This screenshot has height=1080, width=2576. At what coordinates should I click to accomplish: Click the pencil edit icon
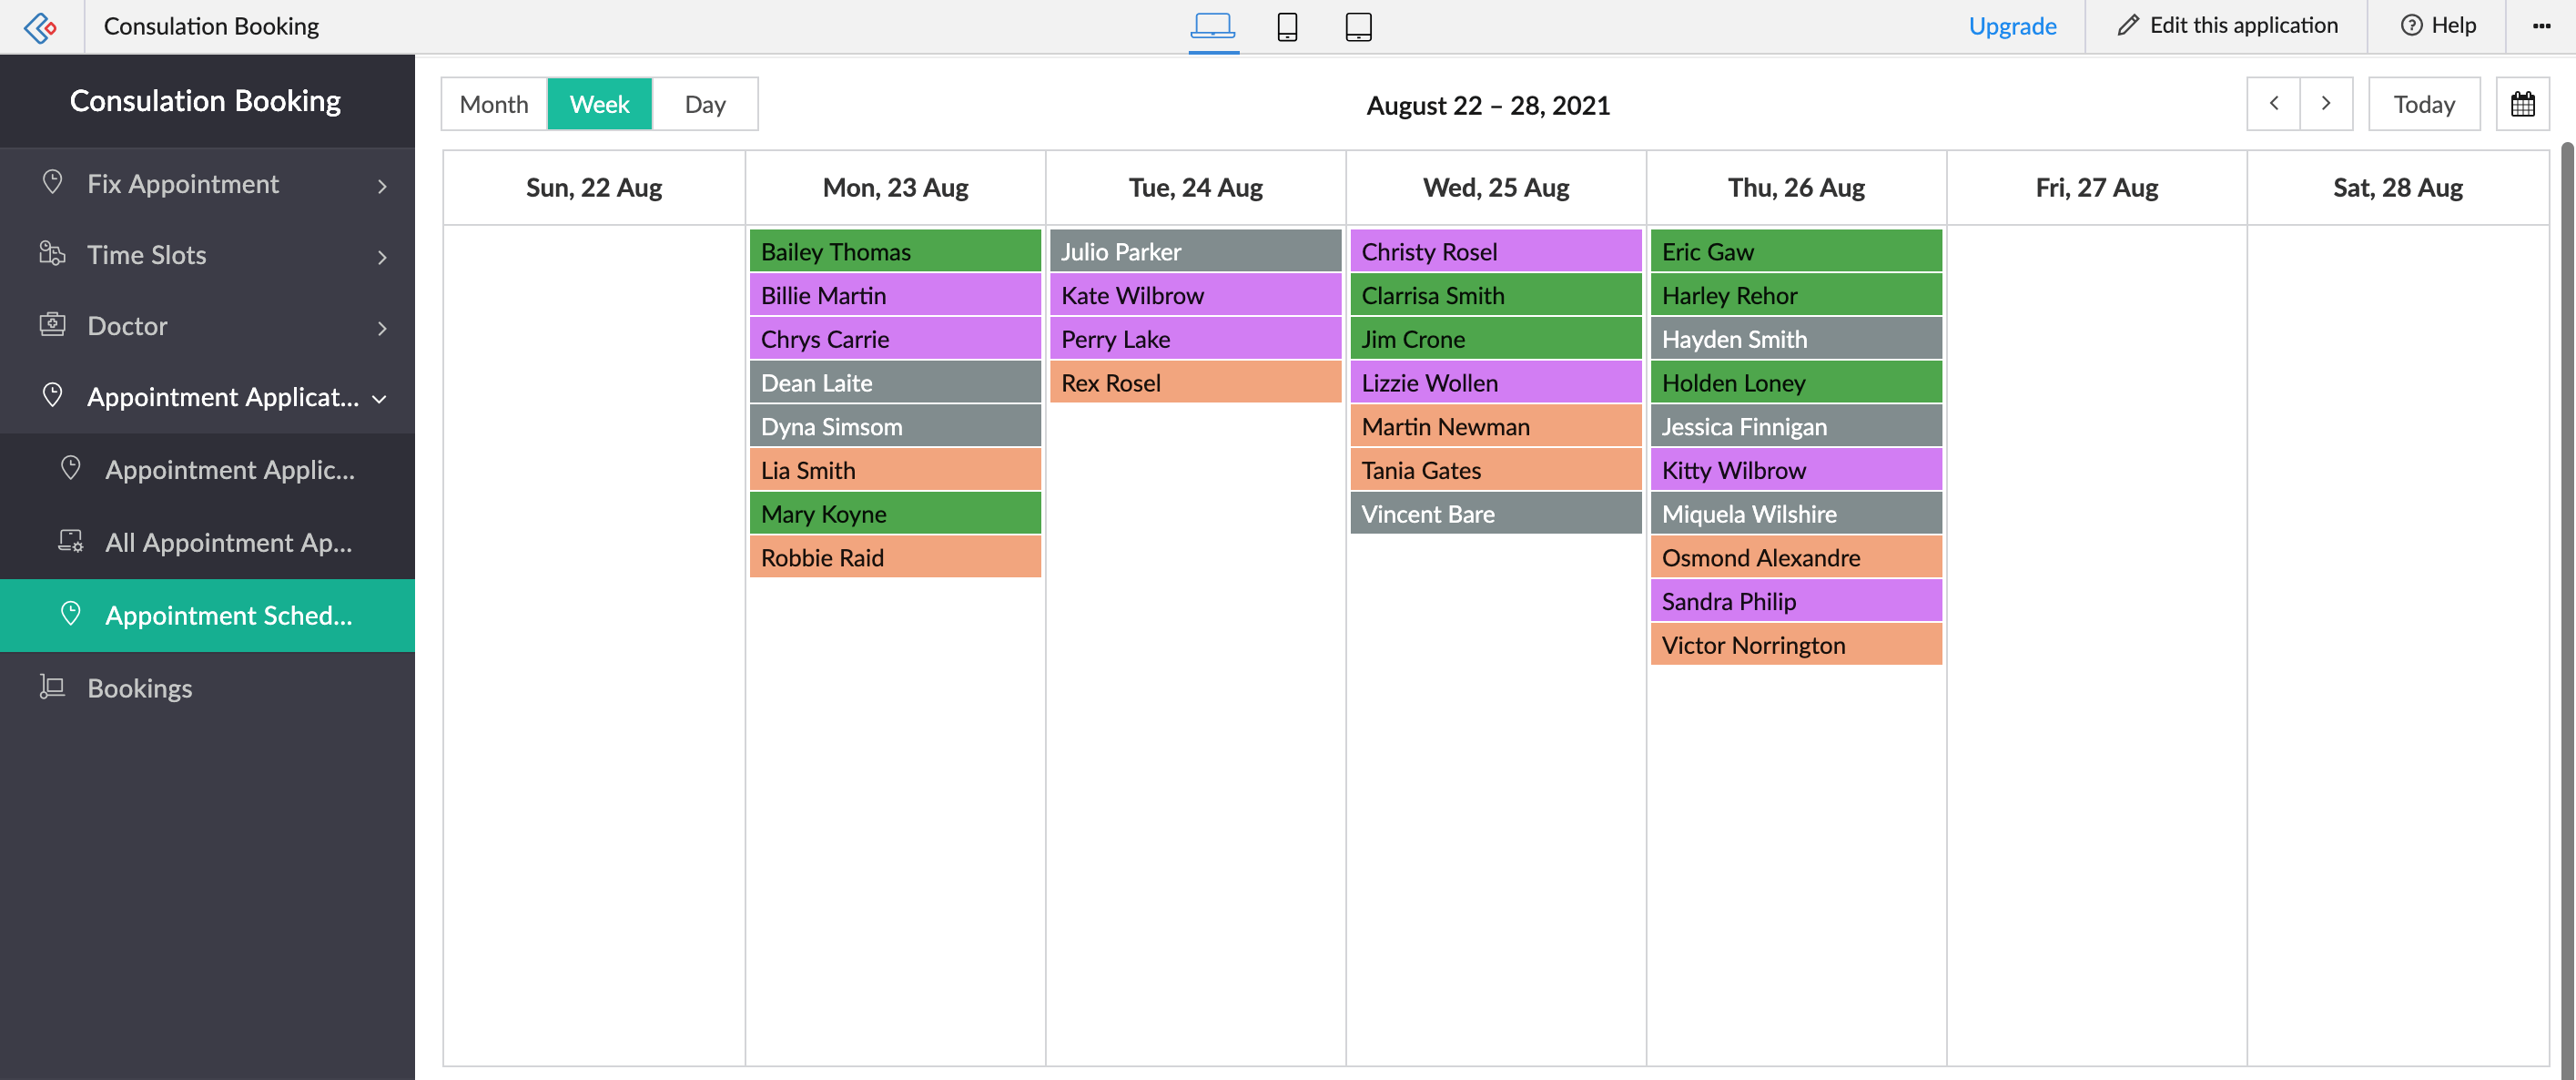pos(2127,26)
